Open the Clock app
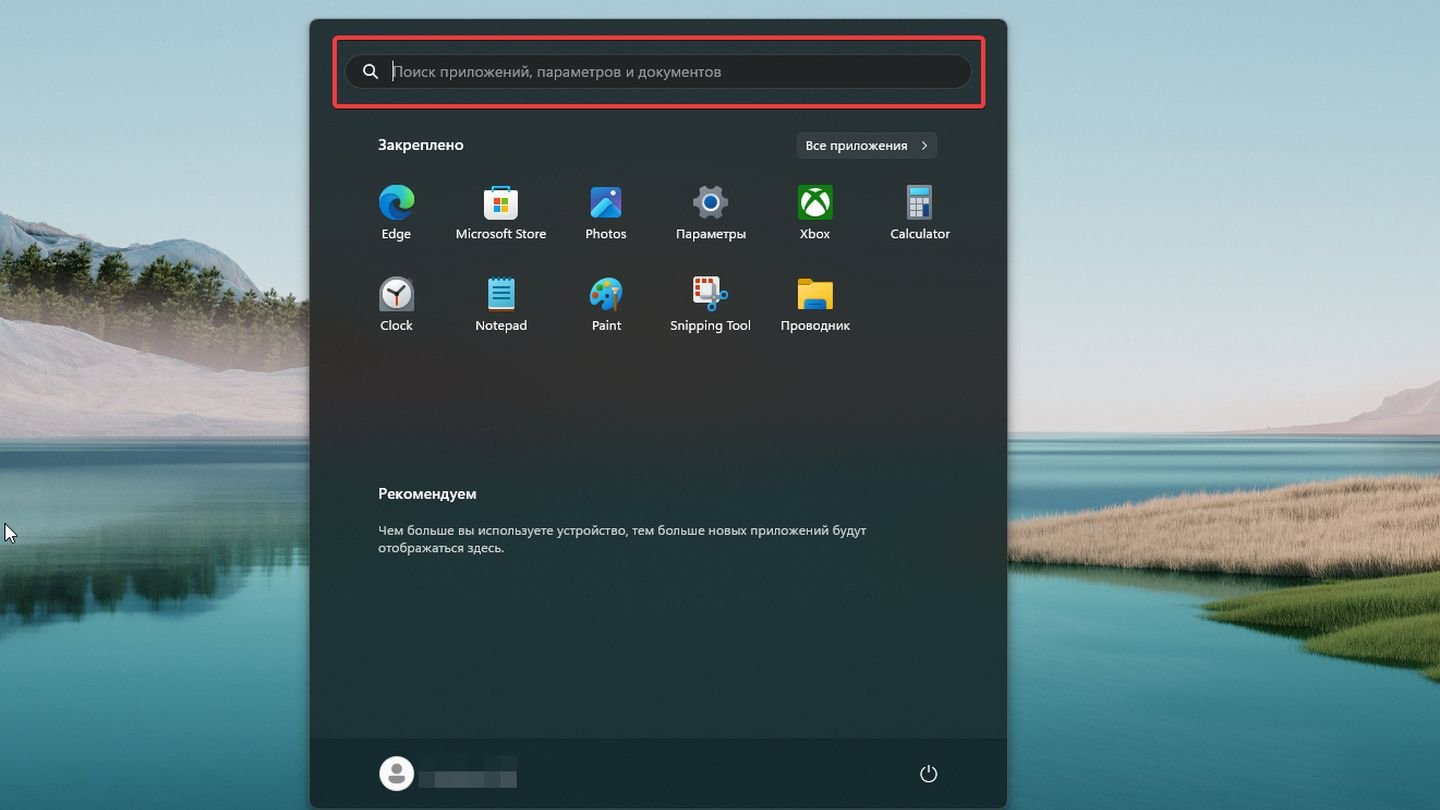The height and width of the screenshot is (810, 1440). tap(396, 294)
